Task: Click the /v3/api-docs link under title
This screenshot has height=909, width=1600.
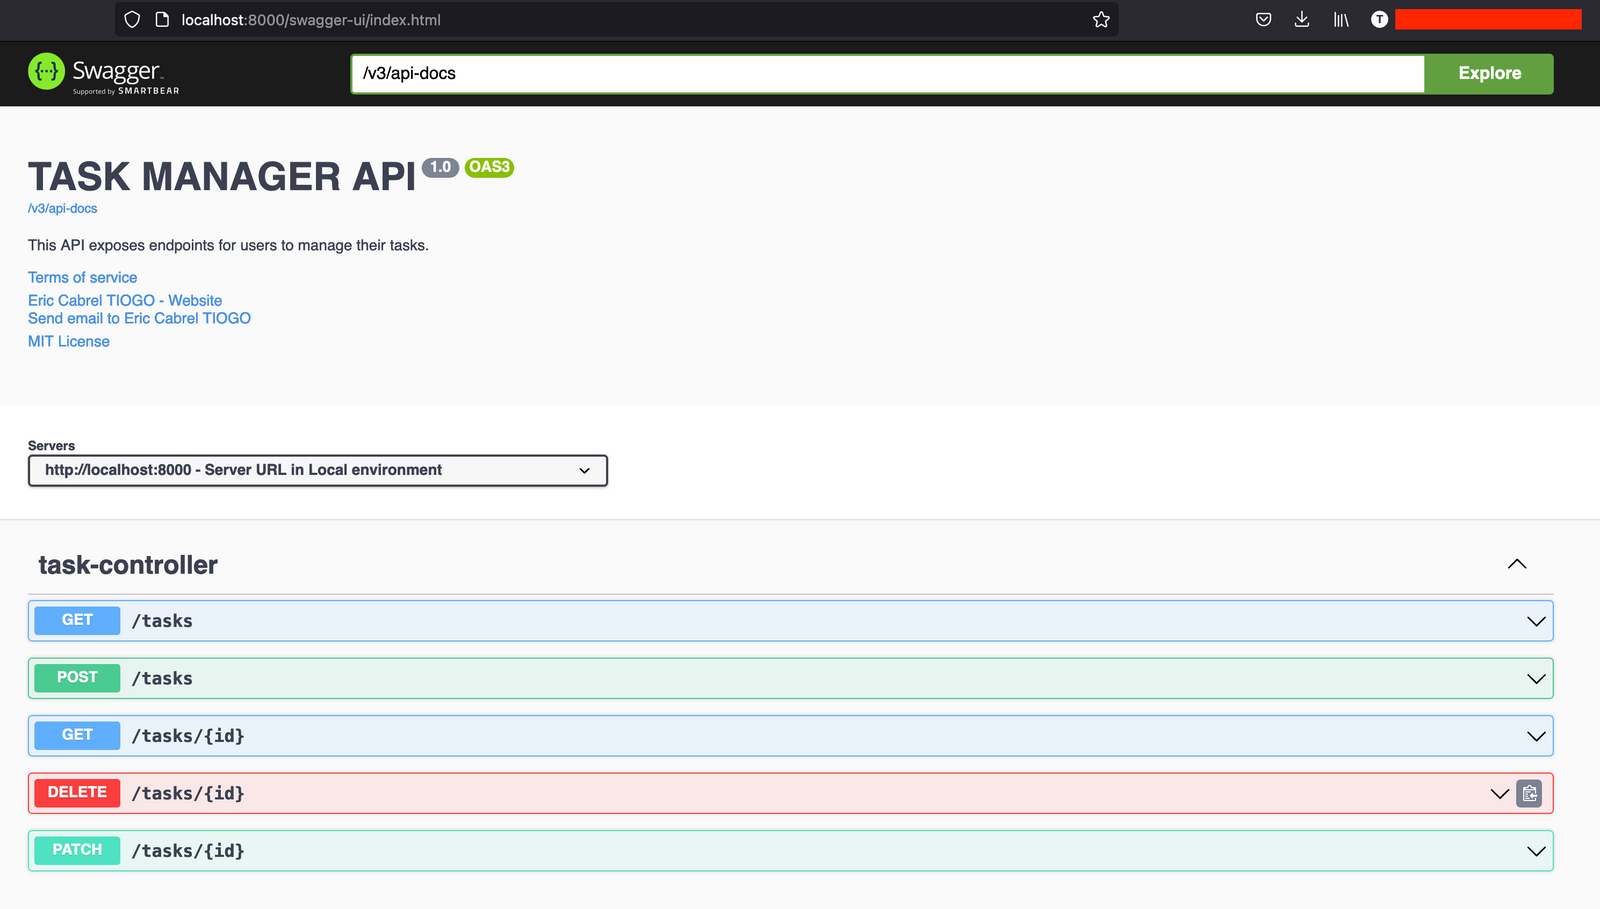Action: coord(63,209)
